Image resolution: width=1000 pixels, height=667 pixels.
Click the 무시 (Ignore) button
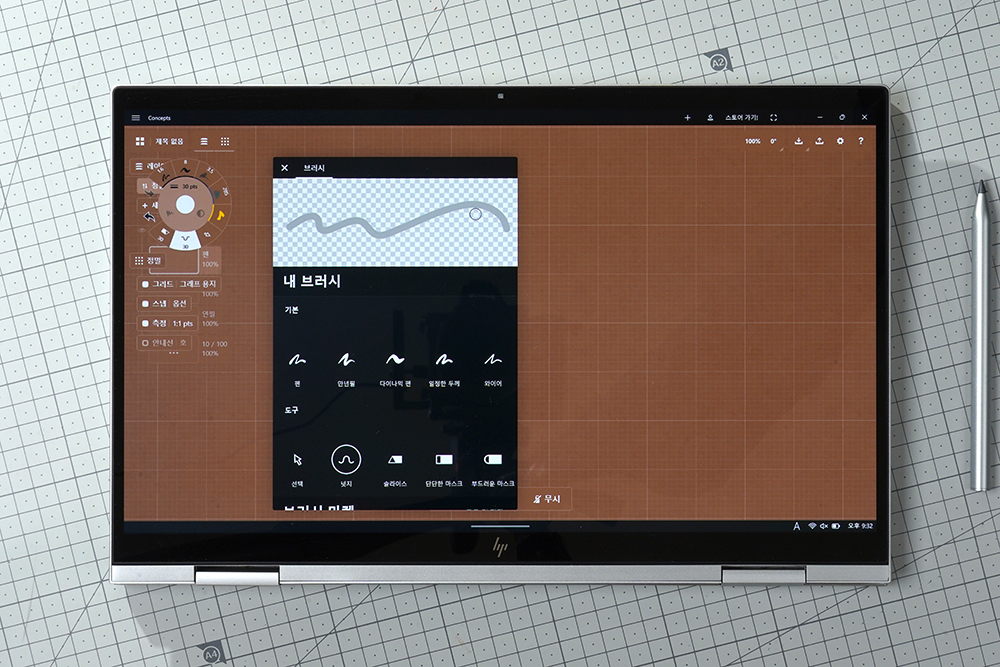pyautogui.click(x=547, y=499)
